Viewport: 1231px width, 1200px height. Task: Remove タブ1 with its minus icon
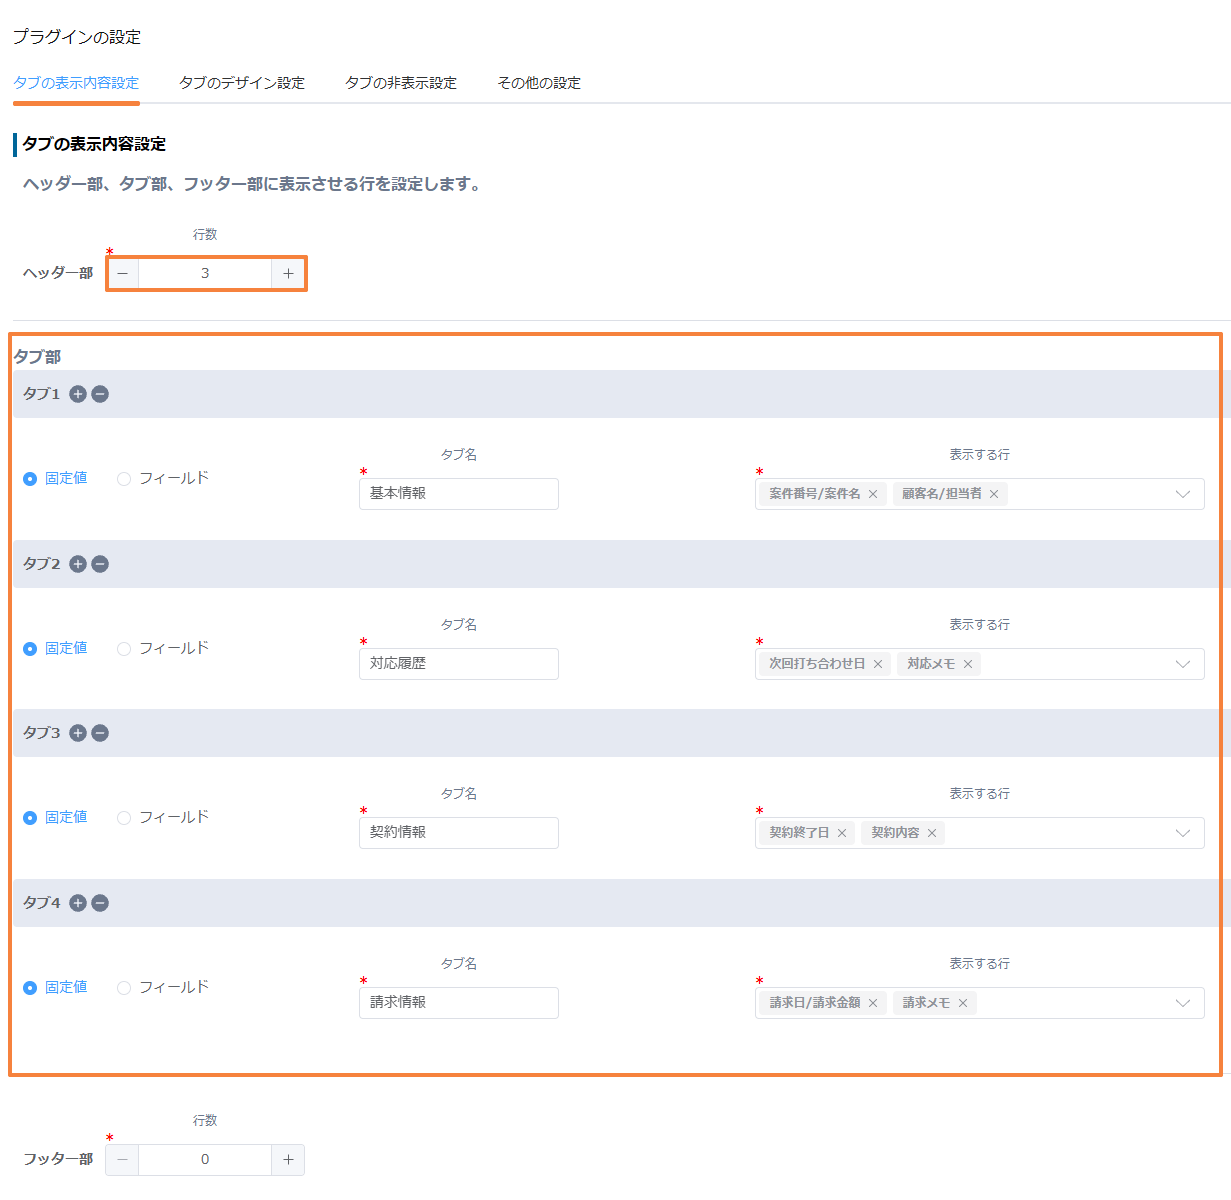(100, 394)
